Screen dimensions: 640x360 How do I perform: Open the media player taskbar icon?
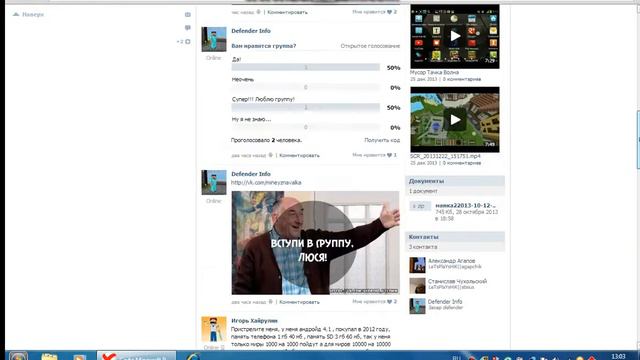coord(80,357)
